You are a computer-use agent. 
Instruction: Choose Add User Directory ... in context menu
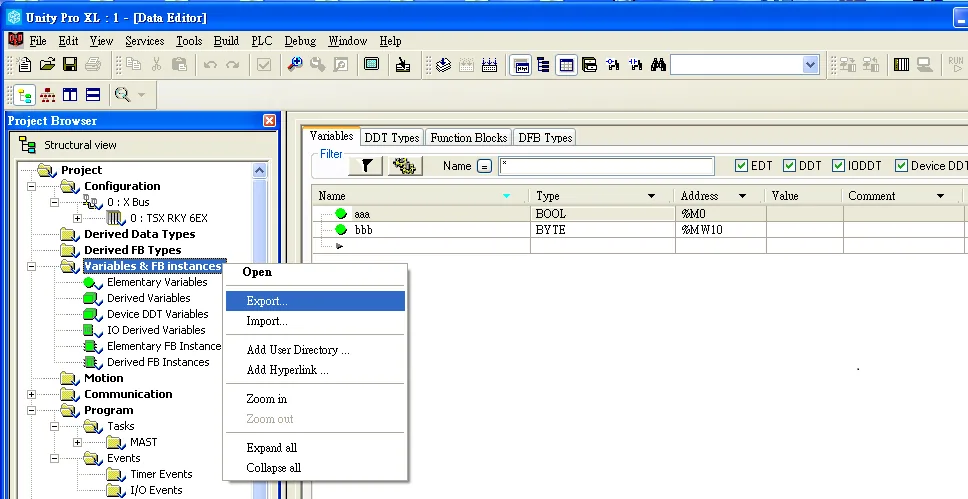pos(315,350)
